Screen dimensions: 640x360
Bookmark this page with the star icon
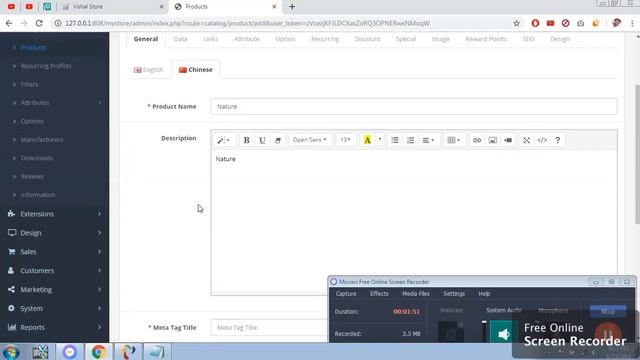coord(516,23)
